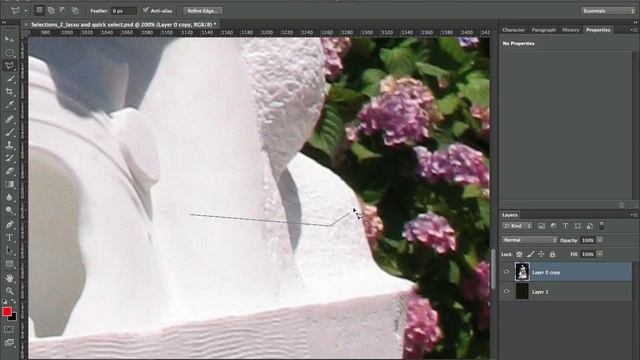Click the Layer 0 copy thumbnail
The image size is (640, 360).
(522, 272)
